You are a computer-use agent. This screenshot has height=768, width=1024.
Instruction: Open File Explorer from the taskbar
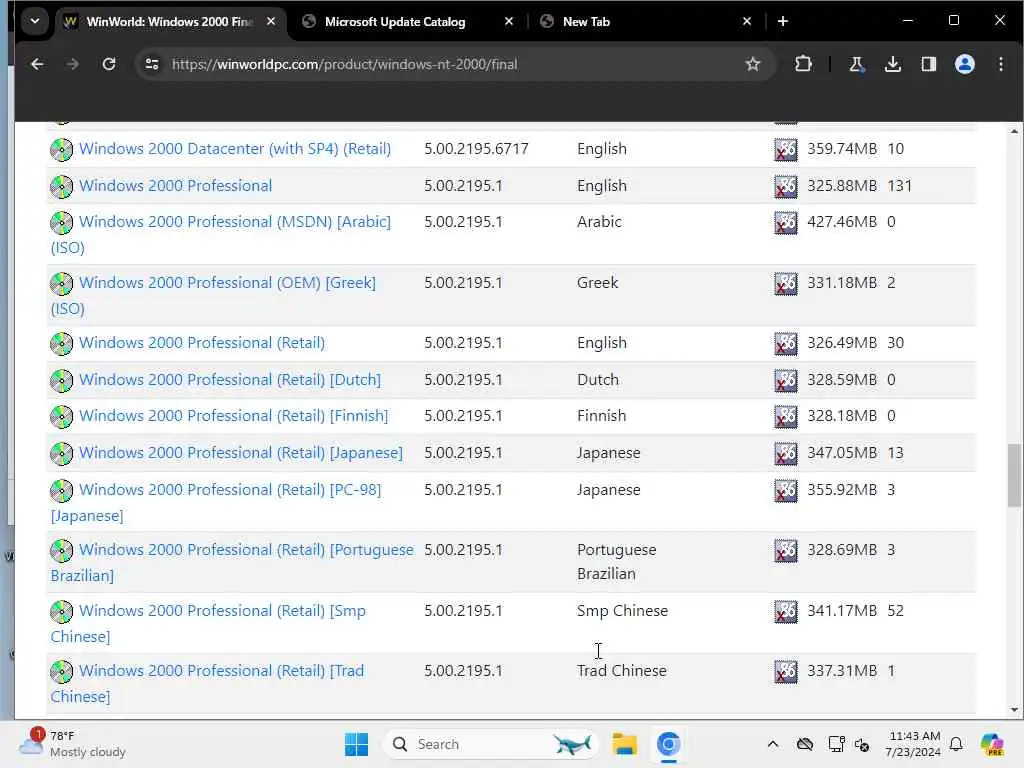(624, 744)
